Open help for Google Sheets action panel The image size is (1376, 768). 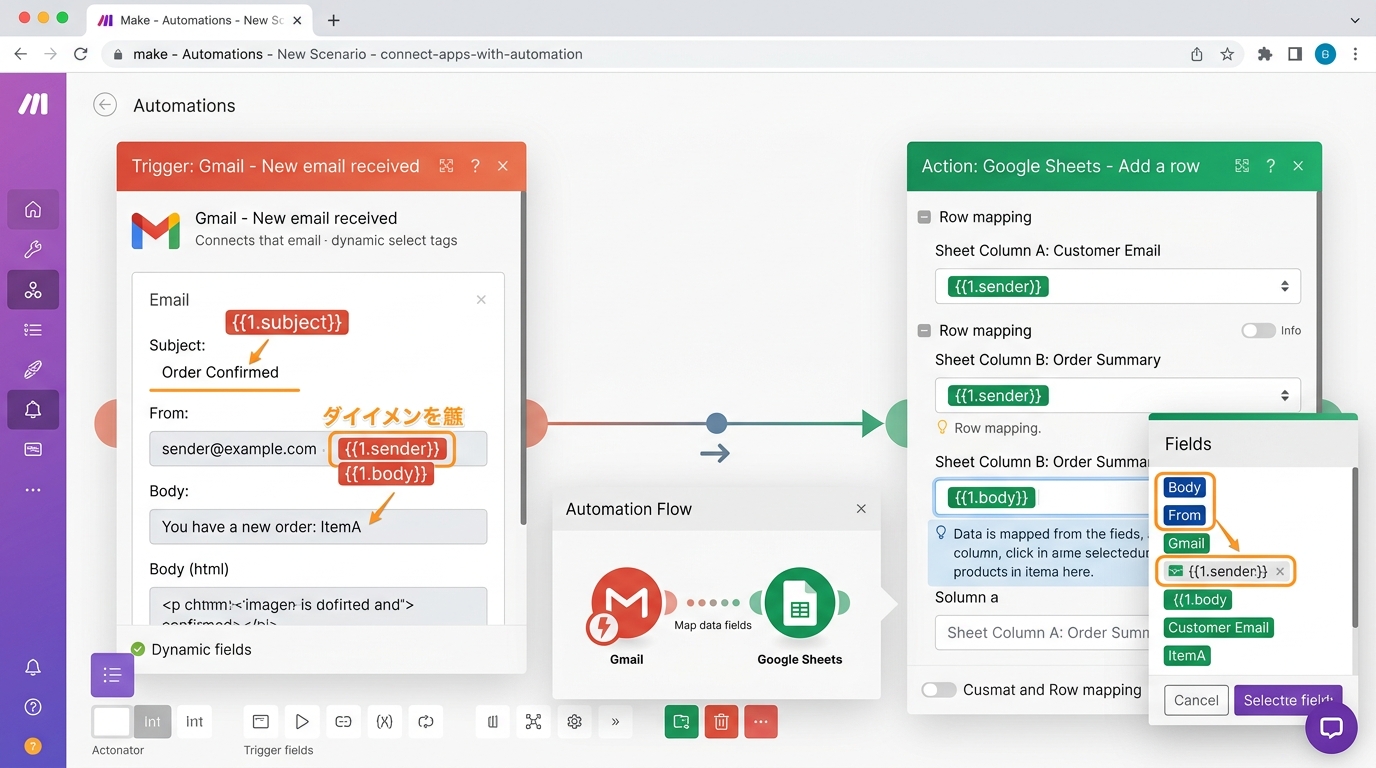pyautogui.click(x=1270, y=166)
